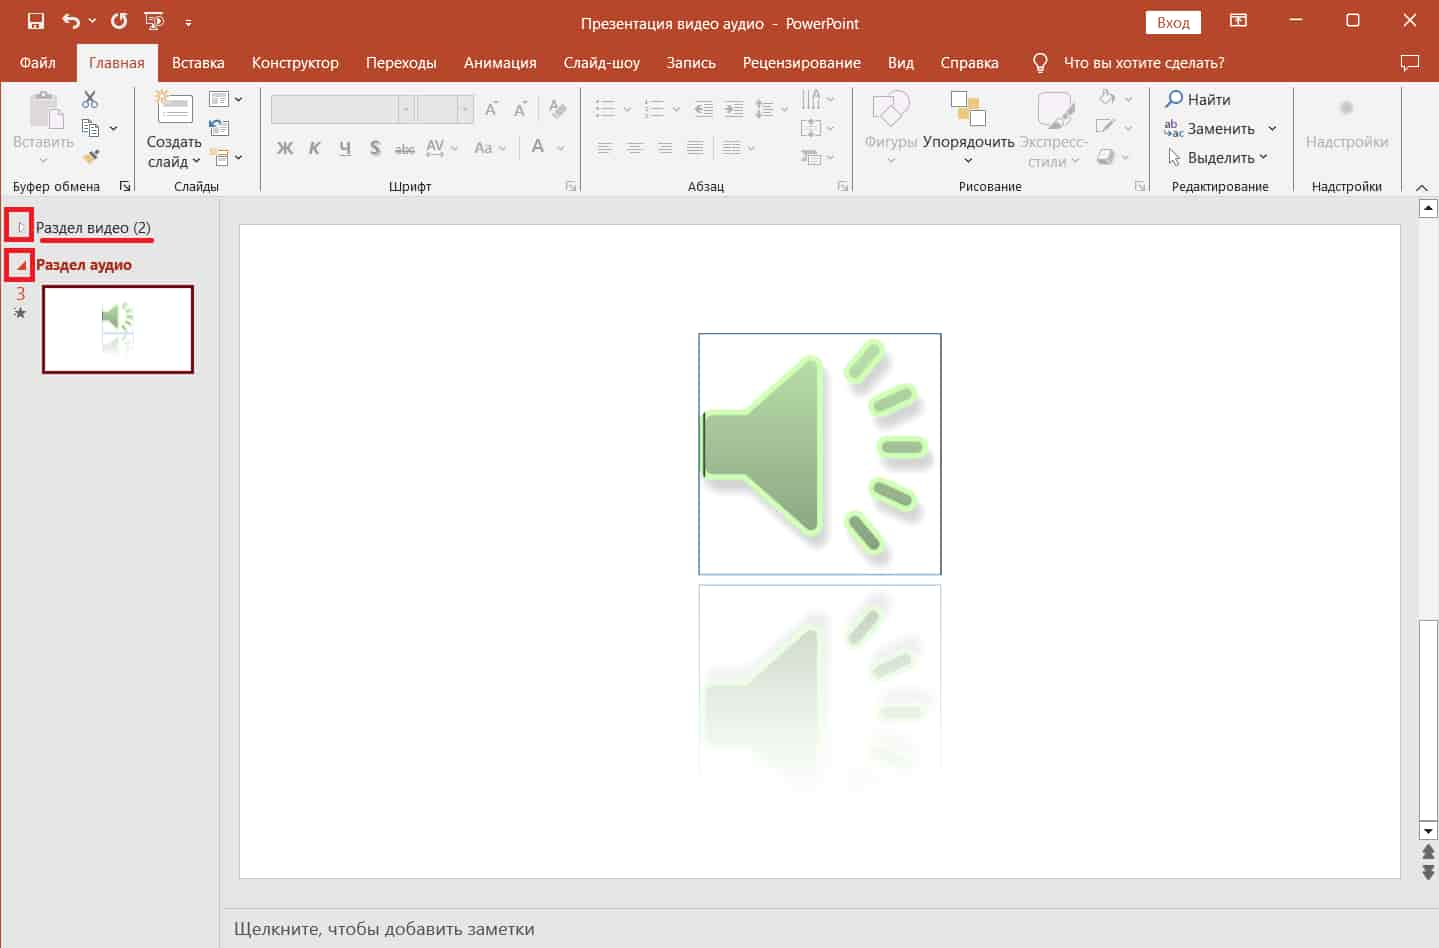Open the Выделить select dropdown
This screenshot has width=1439, height=948.
(x=1217, y=157)
